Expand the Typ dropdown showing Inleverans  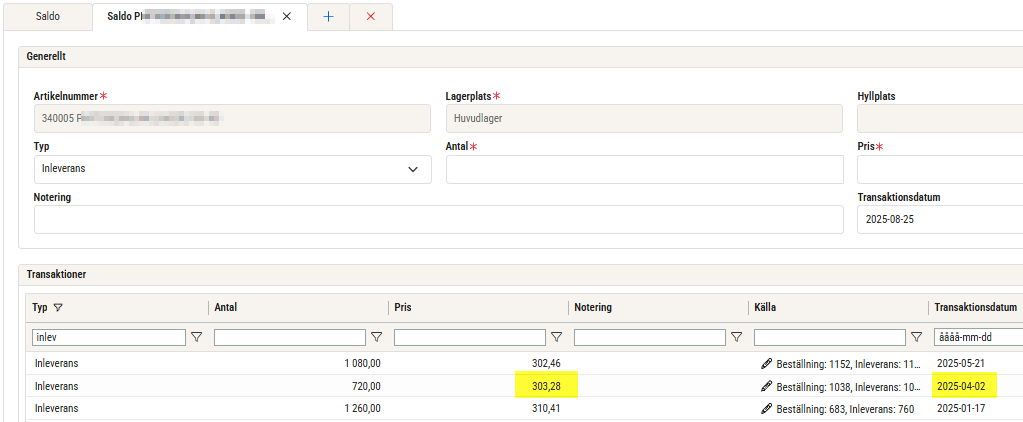413,170
